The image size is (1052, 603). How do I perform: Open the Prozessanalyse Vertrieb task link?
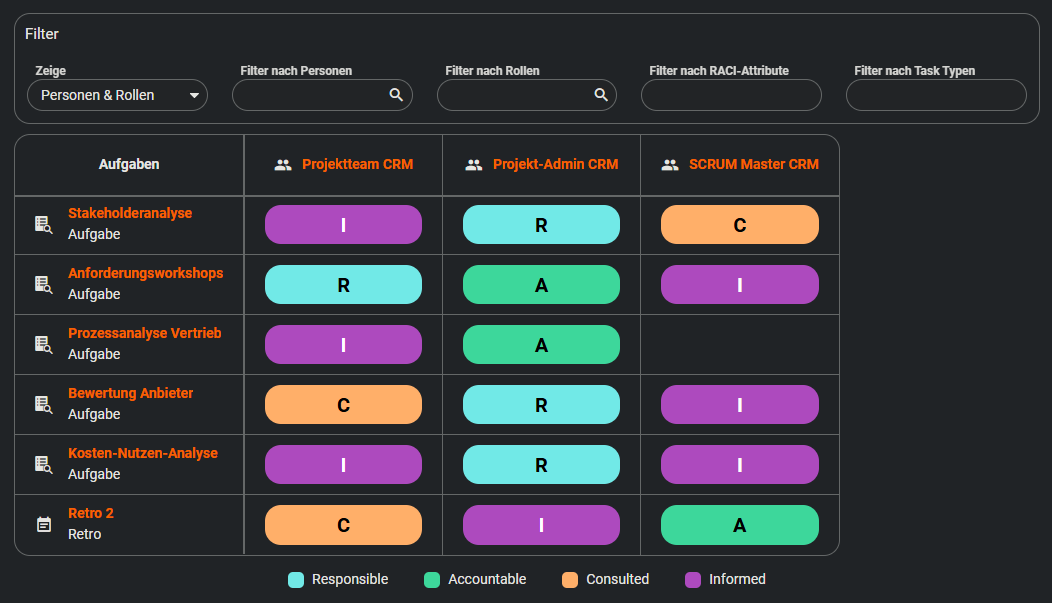click(x=145, y=333)
